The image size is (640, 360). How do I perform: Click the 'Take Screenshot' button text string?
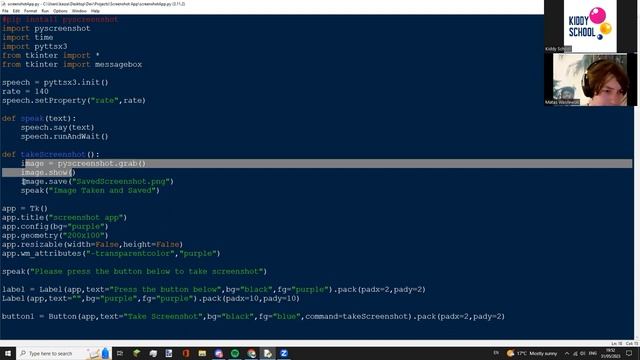tap(163, 316)
